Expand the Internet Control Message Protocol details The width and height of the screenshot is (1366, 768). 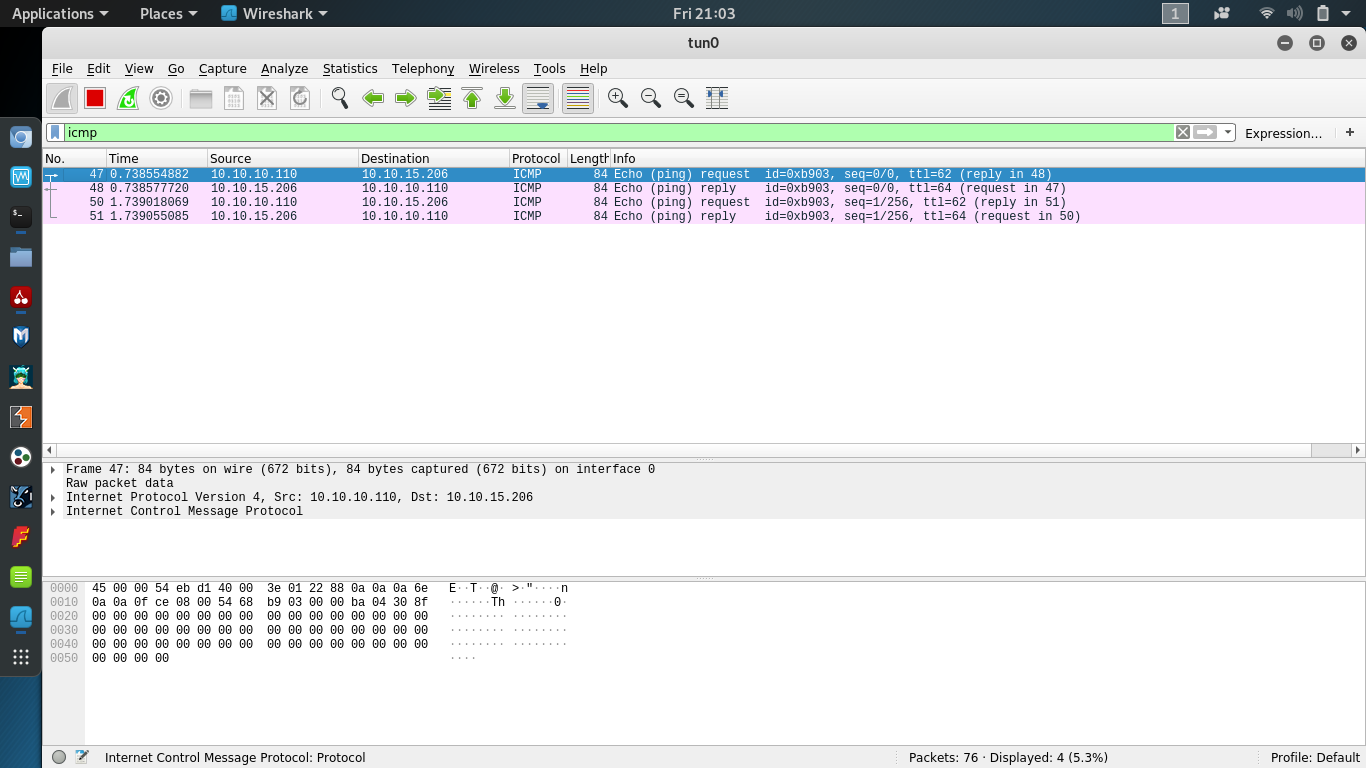coord(54,511)
